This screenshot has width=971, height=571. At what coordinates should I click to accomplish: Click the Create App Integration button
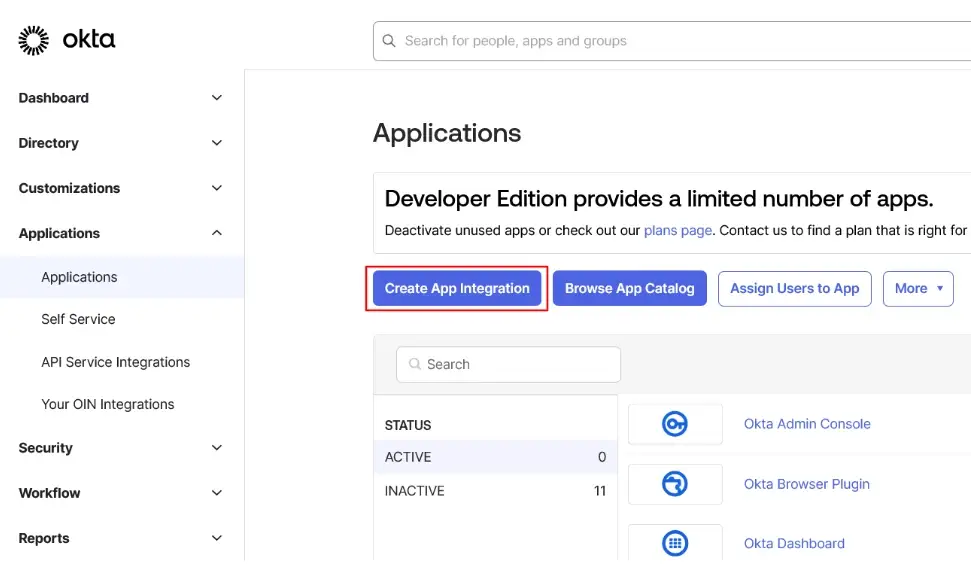pyautogui.click(x=457, y=289)
